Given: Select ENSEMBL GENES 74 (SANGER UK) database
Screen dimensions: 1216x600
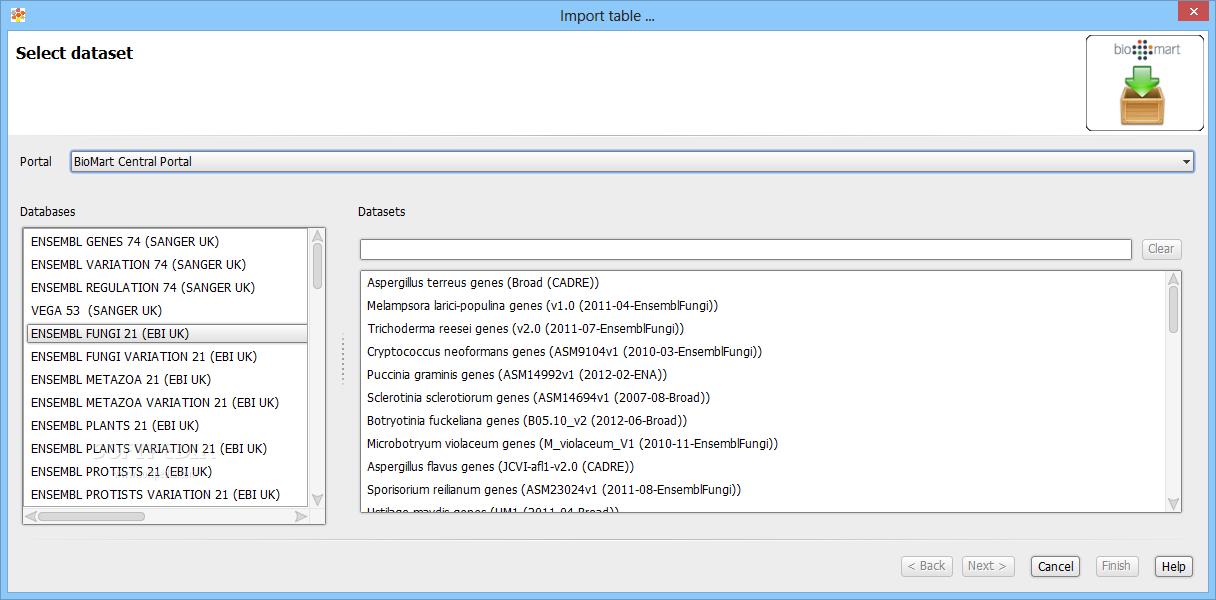Looking at the screenshot, I should [167, 242].
